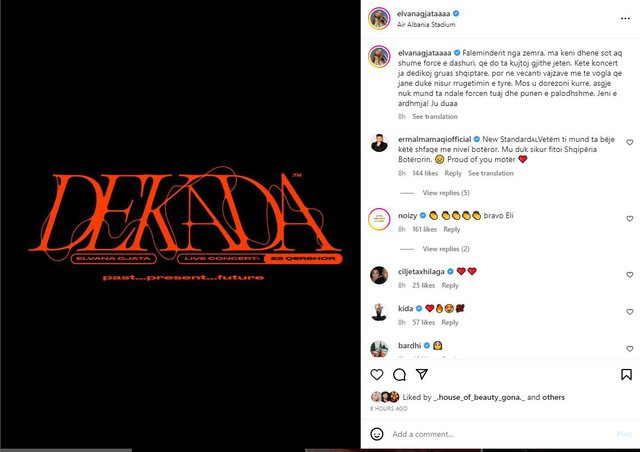The height and width of the screenshot is (452, 640).
Task: Open noizy's profile avatar
Action: pos(379,219)
